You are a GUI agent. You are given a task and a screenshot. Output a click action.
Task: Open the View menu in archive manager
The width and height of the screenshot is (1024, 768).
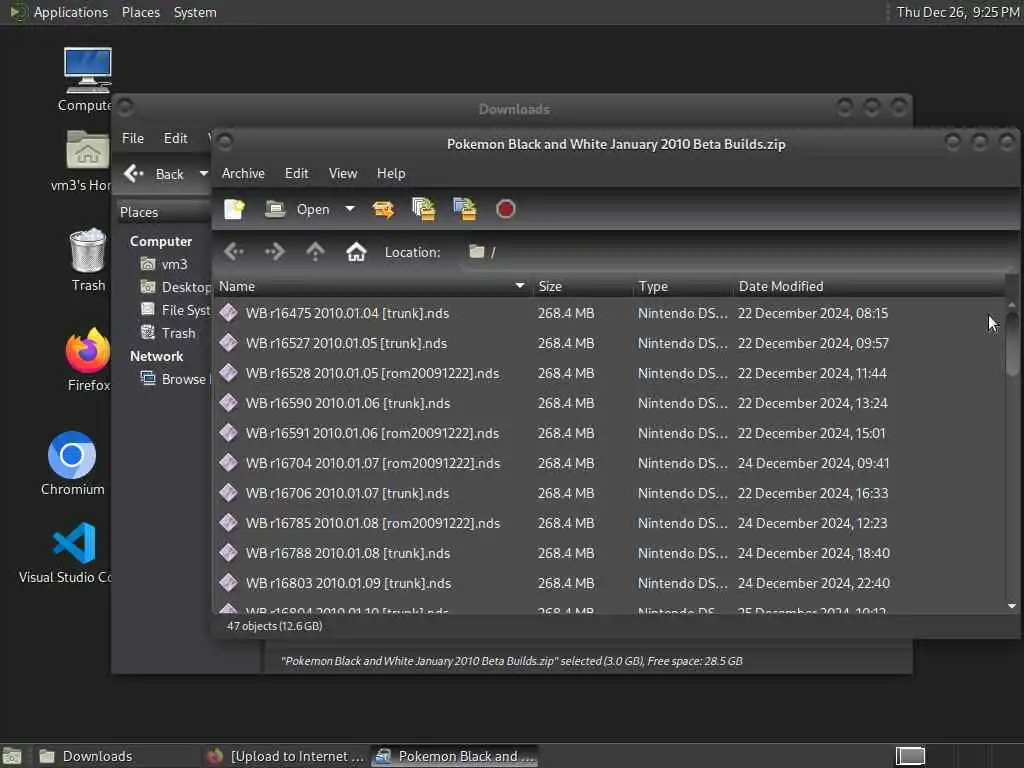(x=343, y=173)
